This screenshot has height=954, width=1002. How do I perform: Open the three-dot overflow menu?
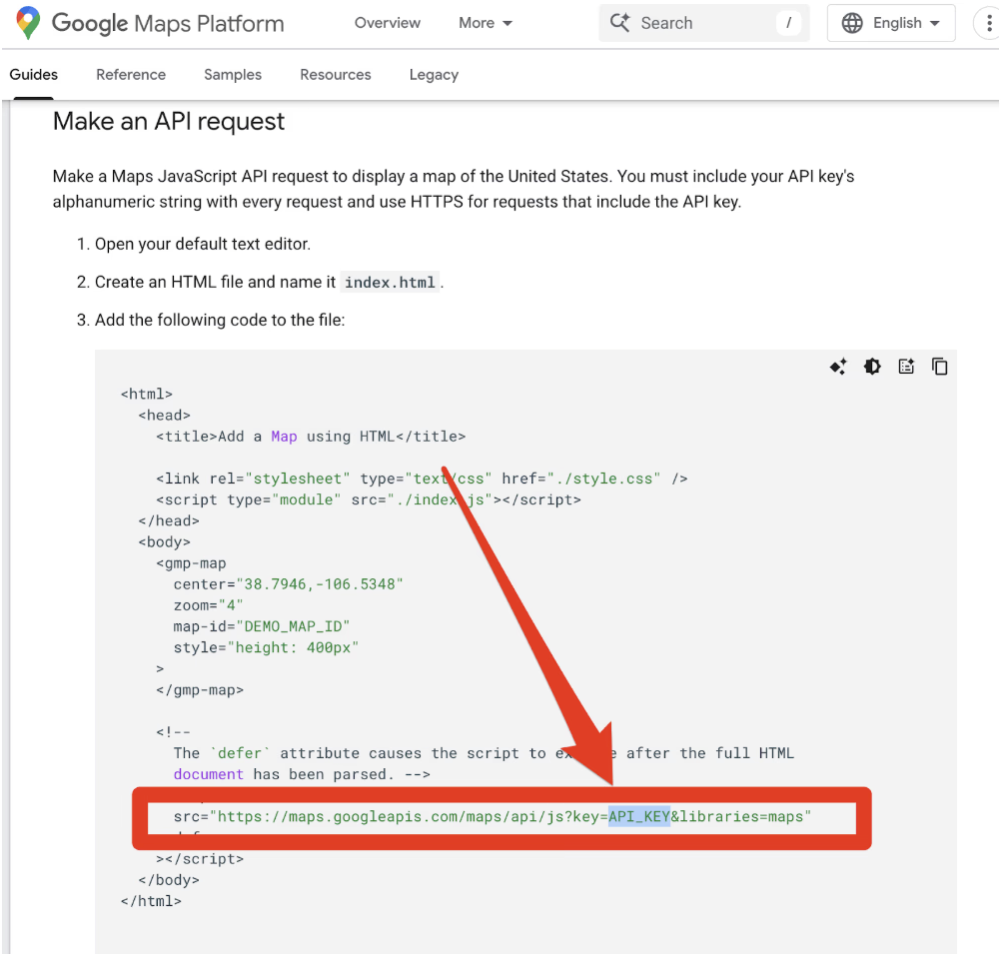990,23
